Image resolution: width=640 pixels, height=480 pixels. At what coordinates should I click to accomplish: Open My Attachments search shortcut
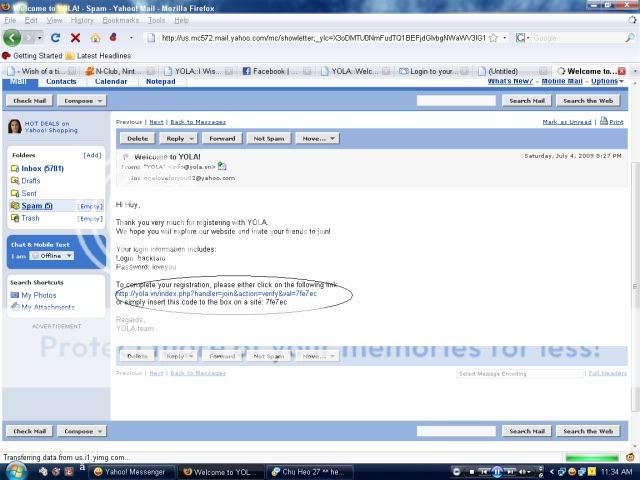tap(48, 307)
